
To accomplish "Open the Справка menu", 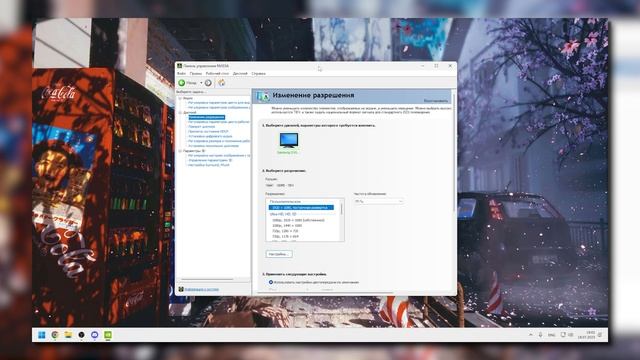I will (258, 73).
